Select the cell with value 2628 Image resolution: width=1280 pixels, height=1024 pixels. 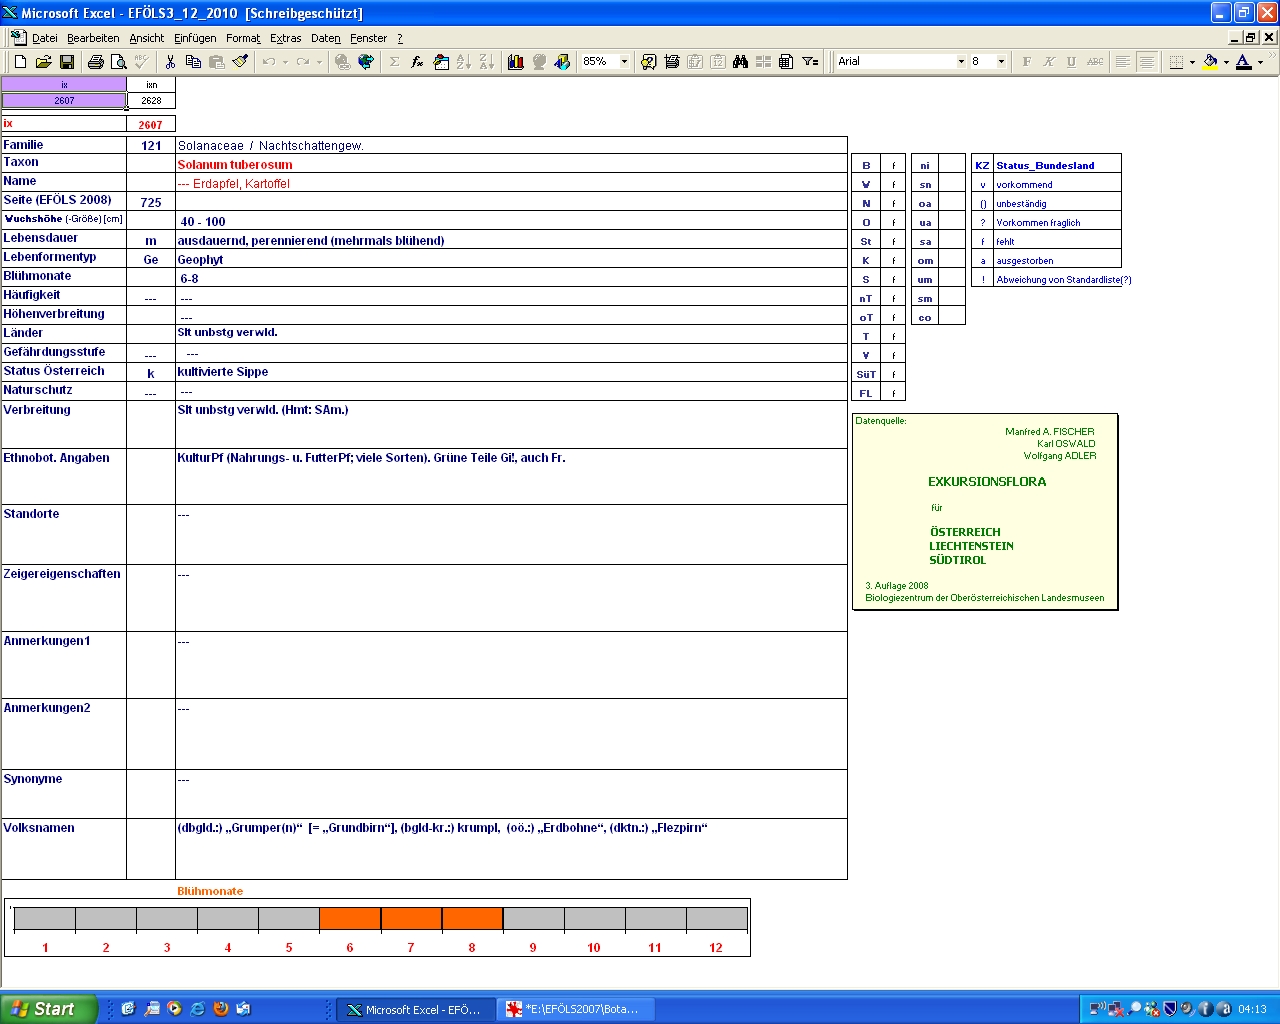(151, 100)
